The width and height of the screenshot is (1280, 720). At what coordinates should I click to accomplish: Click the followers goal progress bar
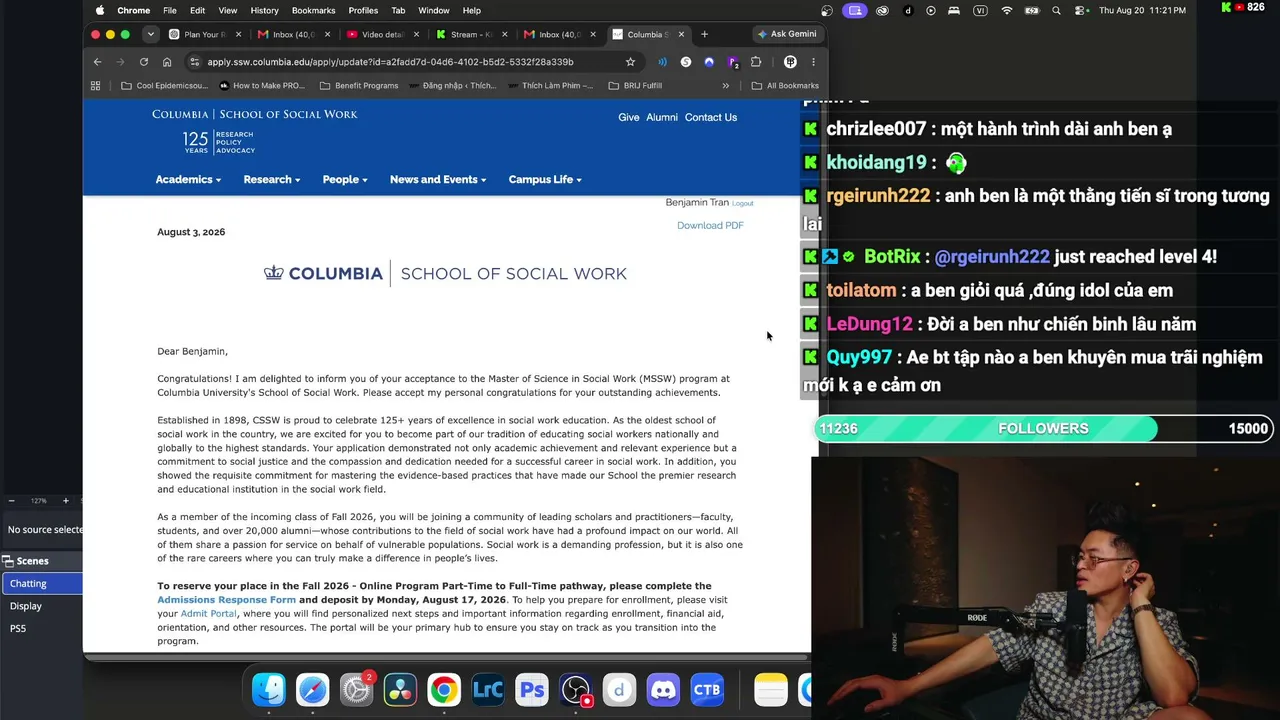click(1044, 429)
